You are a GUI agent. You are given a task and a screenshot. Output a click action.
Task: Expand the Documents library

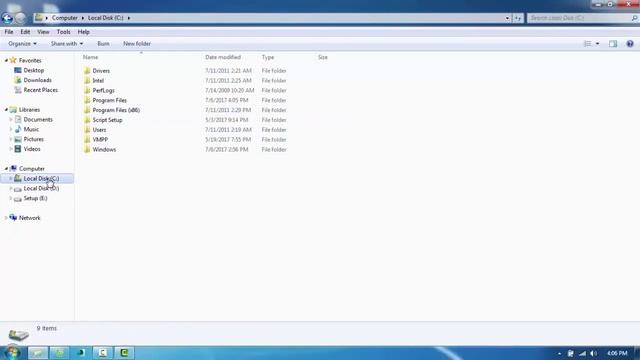tap(11, 120)
